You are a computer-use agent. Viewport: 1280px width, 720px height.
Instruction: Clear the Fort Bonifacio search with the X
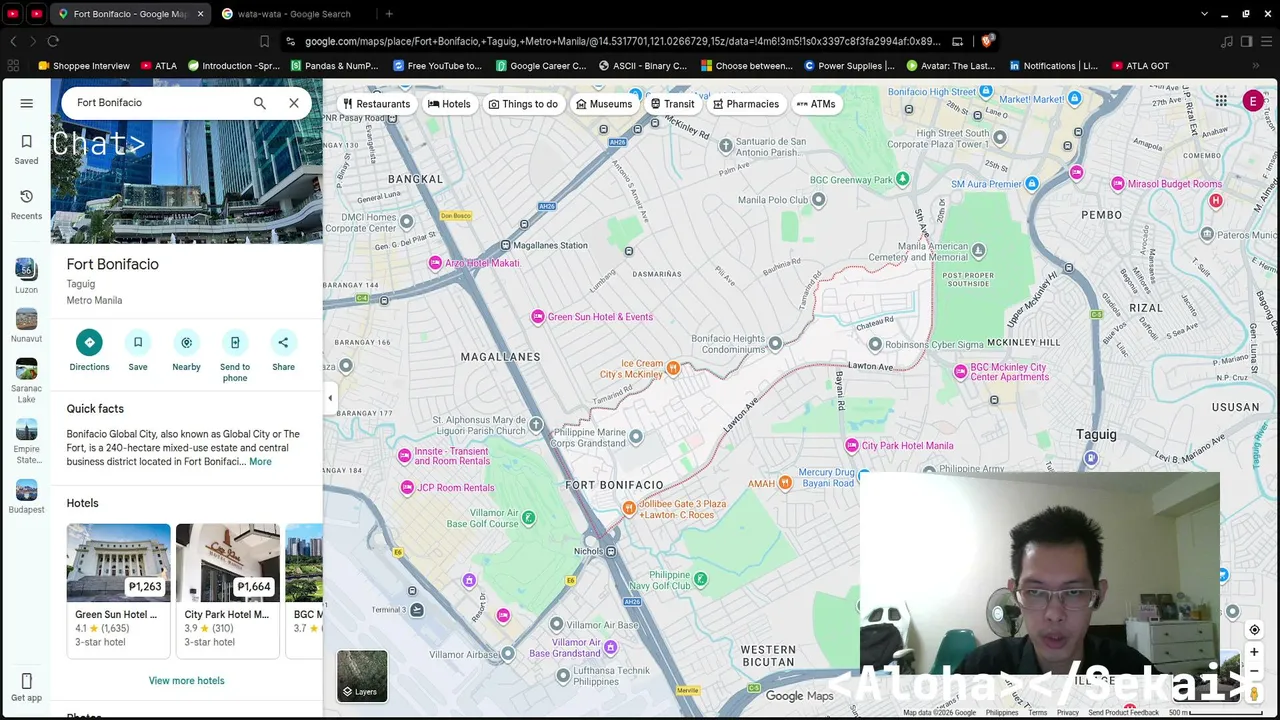(x=294, y=103)
